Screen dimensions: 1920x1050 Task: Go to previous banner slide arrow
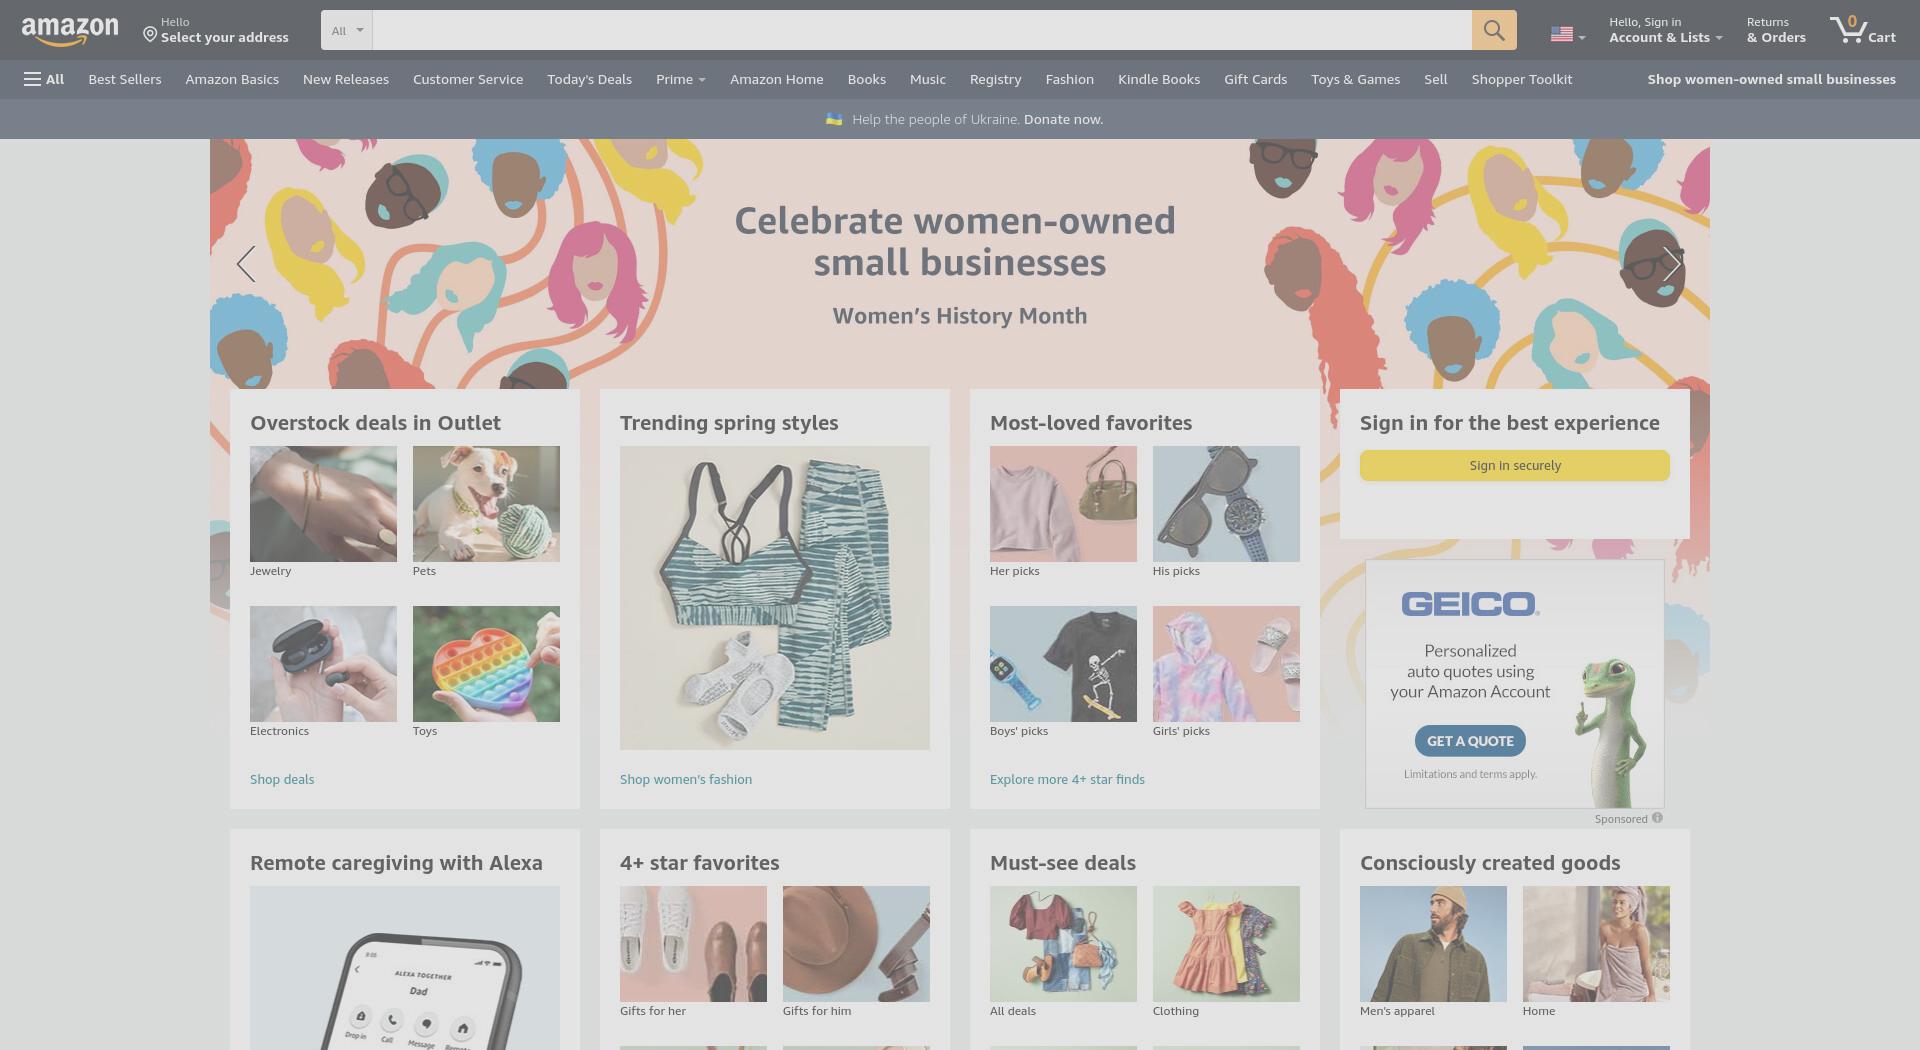tap(246, 264)
